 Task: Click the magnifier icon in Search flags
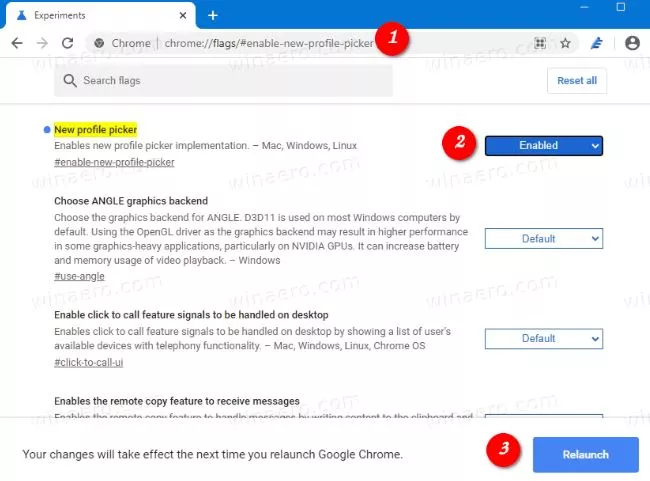[70, 80]
